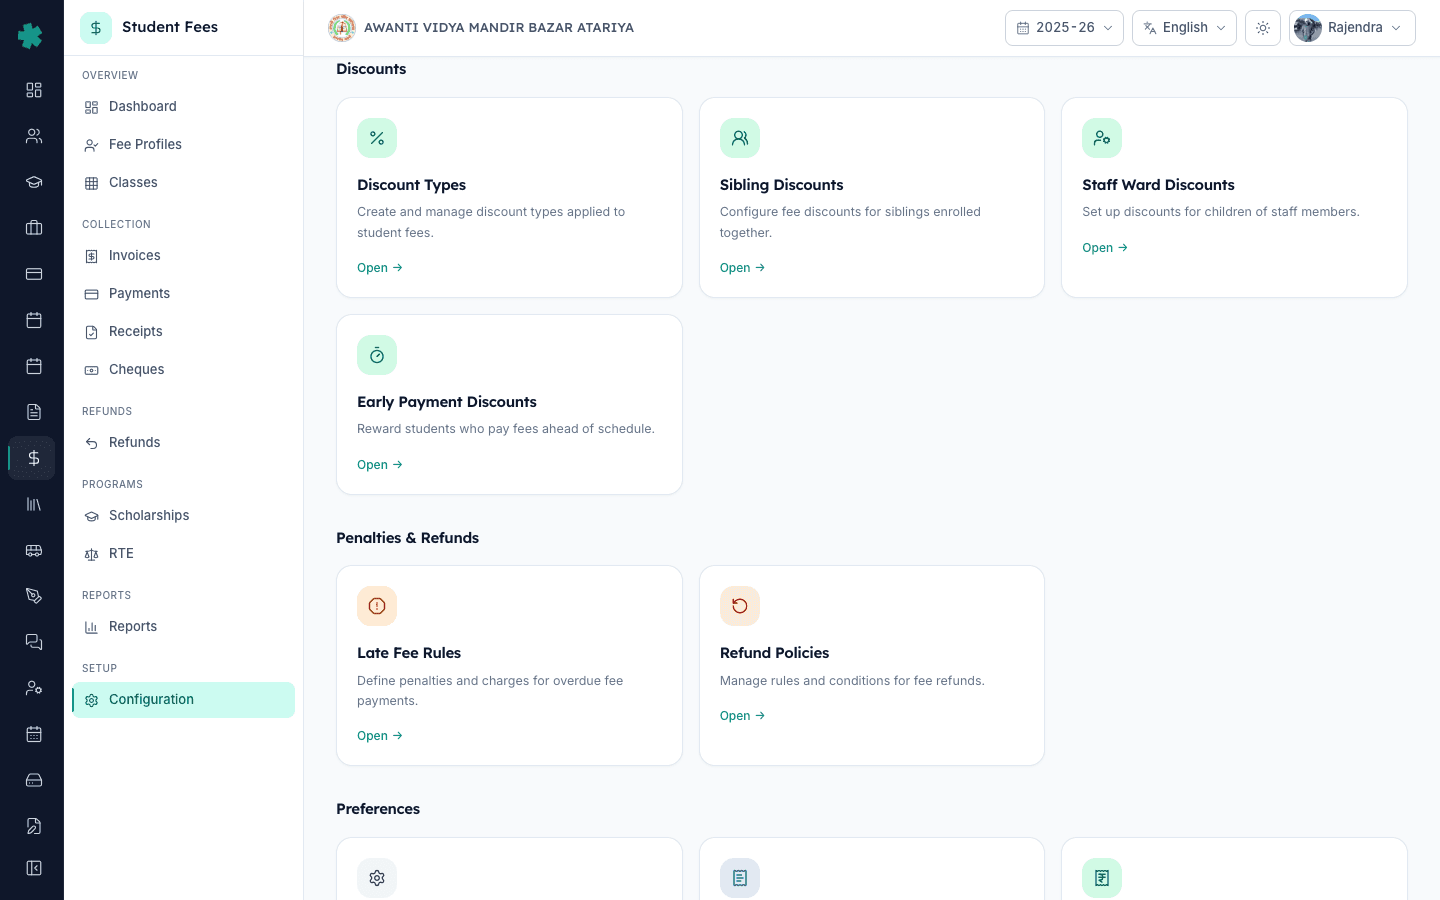Open the bus transport icon in the left rail
The image size is (1440, 900).
click(34, 550)
